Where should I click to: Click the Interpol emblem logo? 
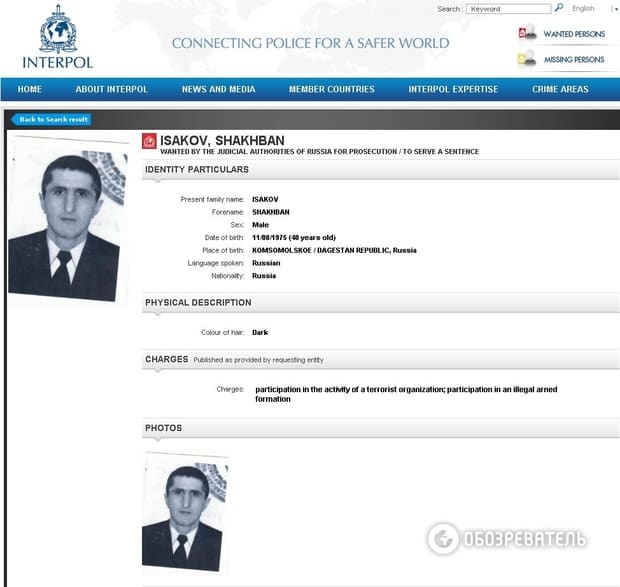tap(58, 30)
